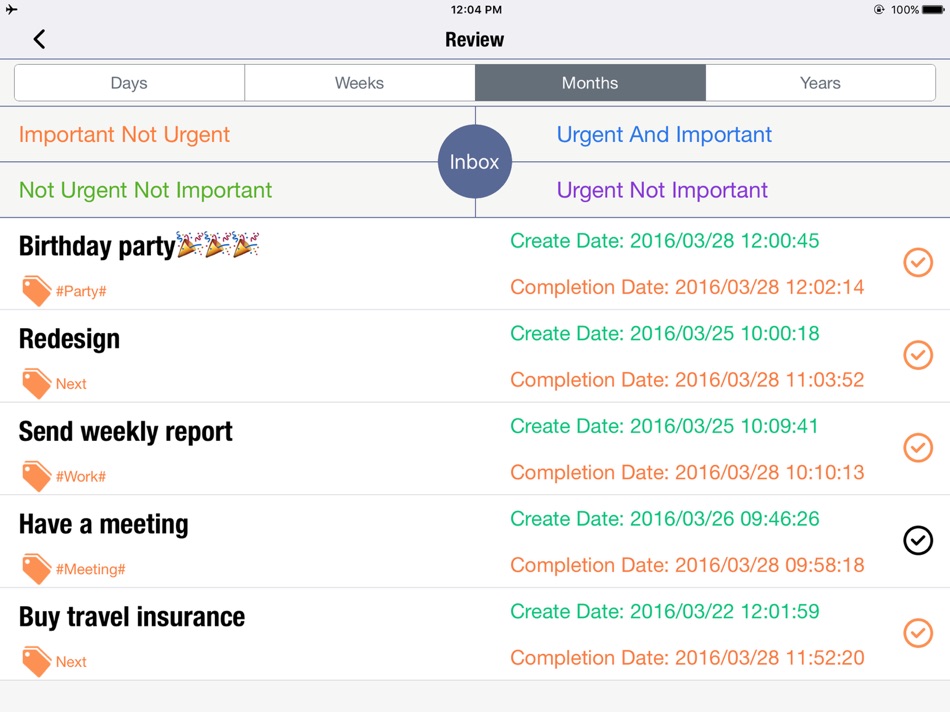Toggle completion check for Buy travel insurance
This screenshot has width=950, height=712.
[918, 633]
